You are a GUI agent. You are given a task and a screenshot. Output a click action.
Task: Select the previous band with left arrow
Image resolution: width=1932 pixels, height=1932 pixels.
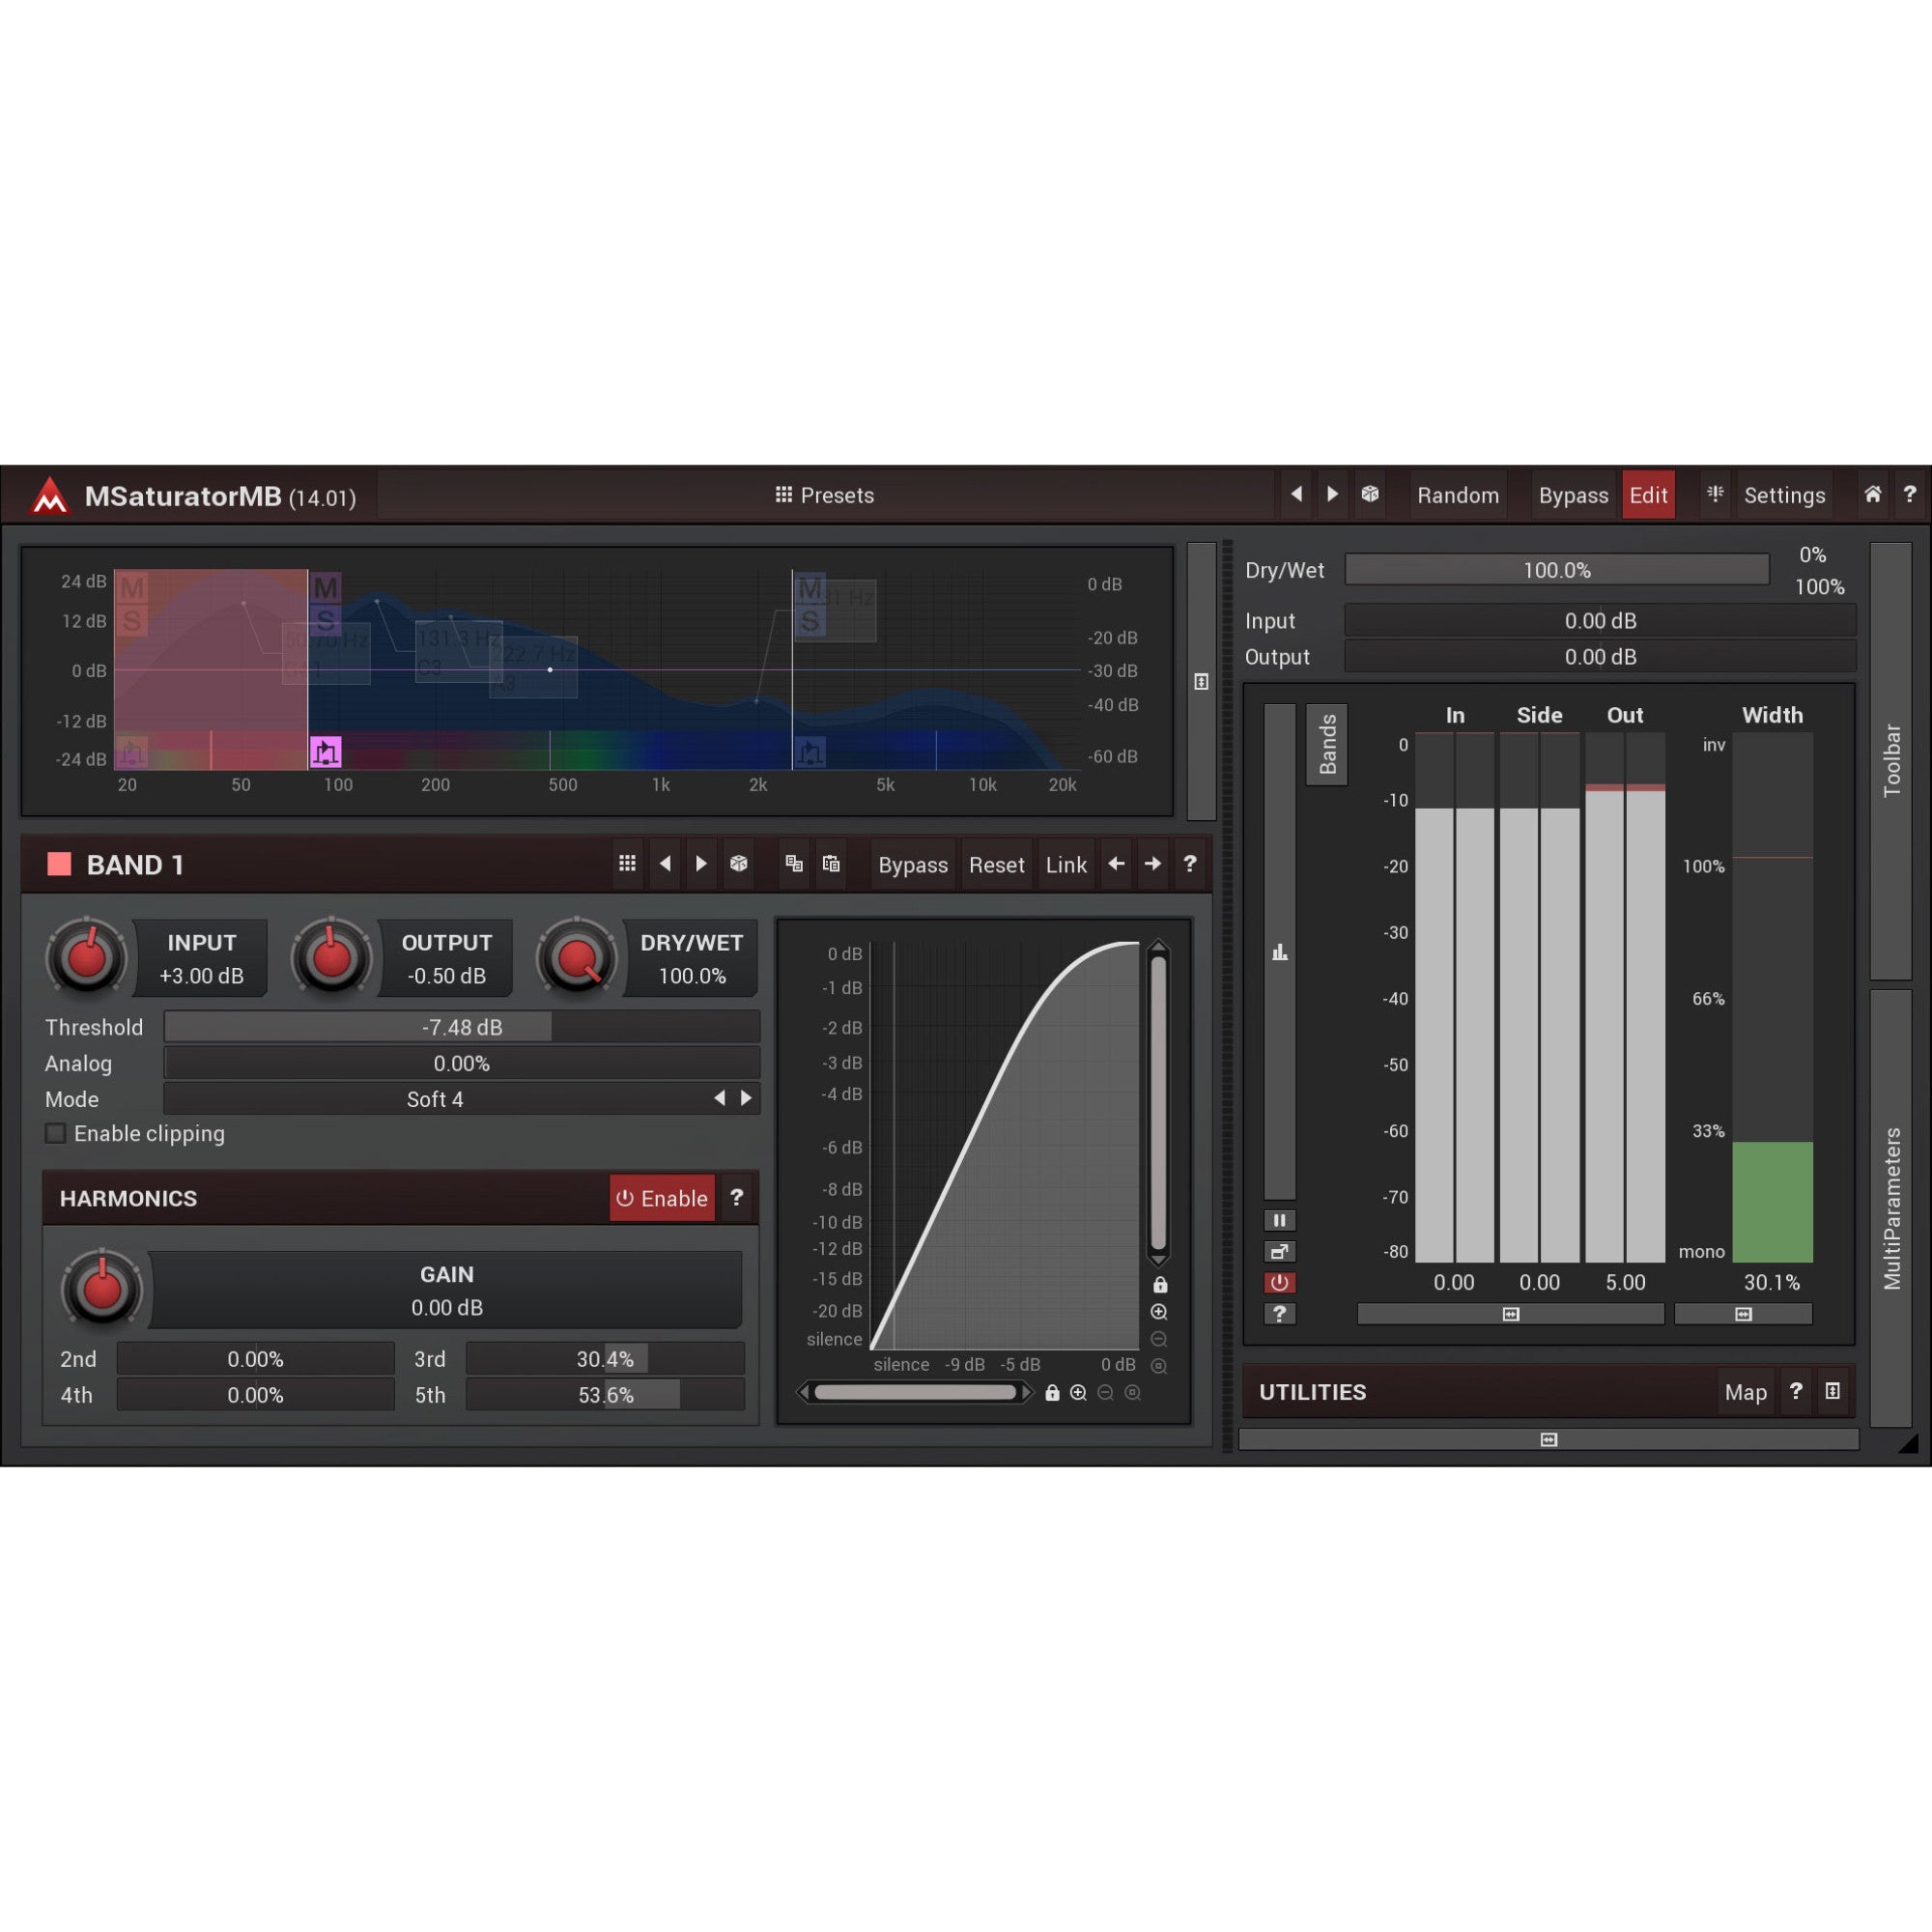click(x=1116, y=864)
